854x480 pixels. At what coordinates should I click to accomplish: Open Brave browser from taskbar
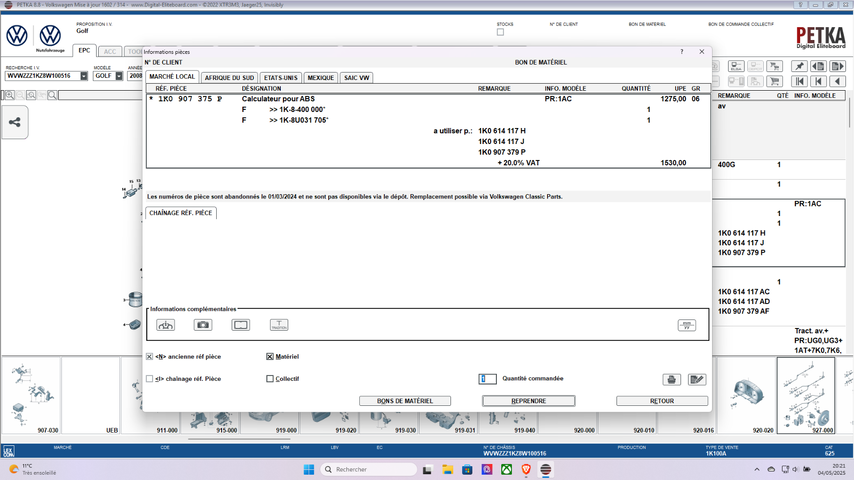(x=526, y=469)
